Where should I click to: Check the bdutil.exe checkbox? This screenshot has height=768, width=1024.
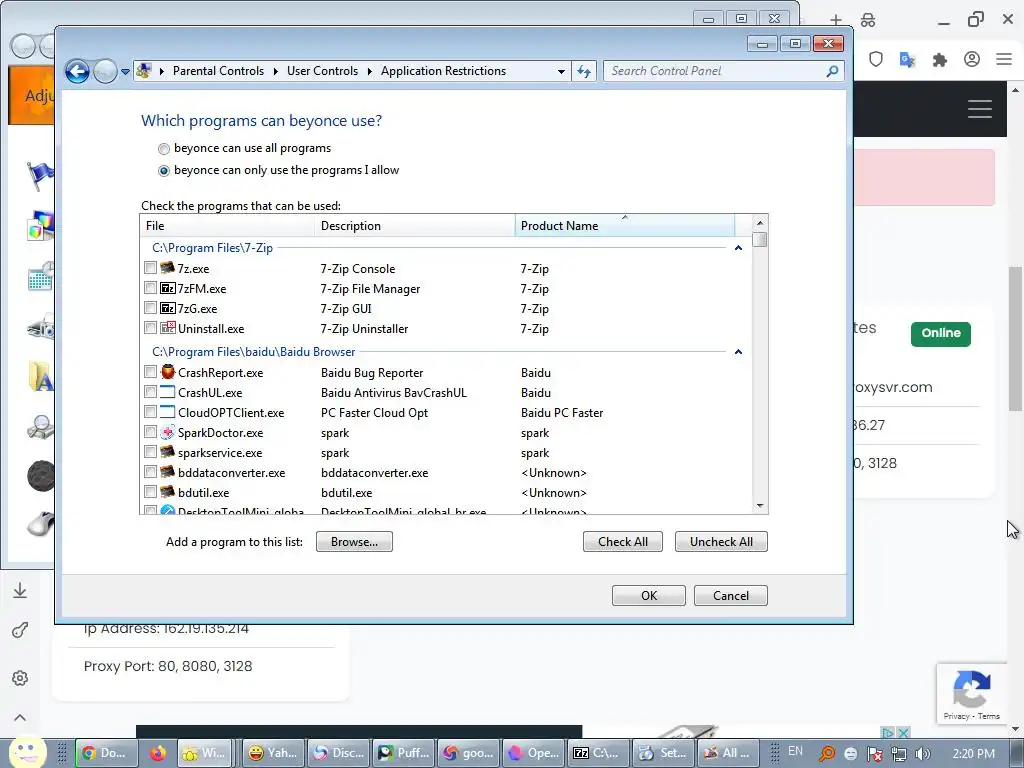point(150,492)
